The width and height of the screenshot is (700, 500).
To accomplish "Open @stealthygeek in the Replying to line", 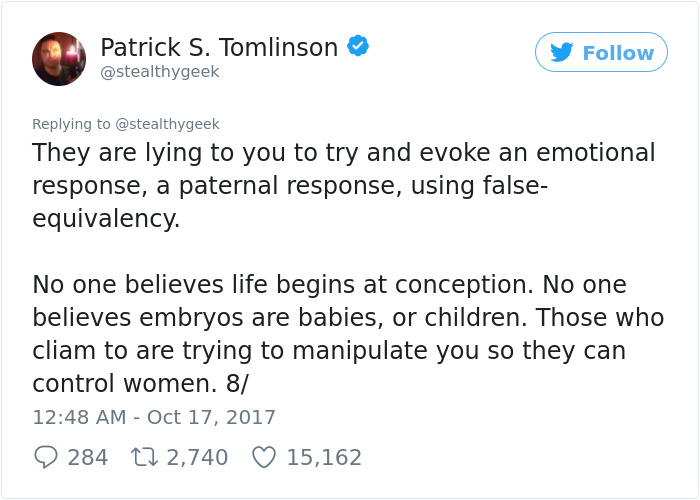I will pos(167,124).
